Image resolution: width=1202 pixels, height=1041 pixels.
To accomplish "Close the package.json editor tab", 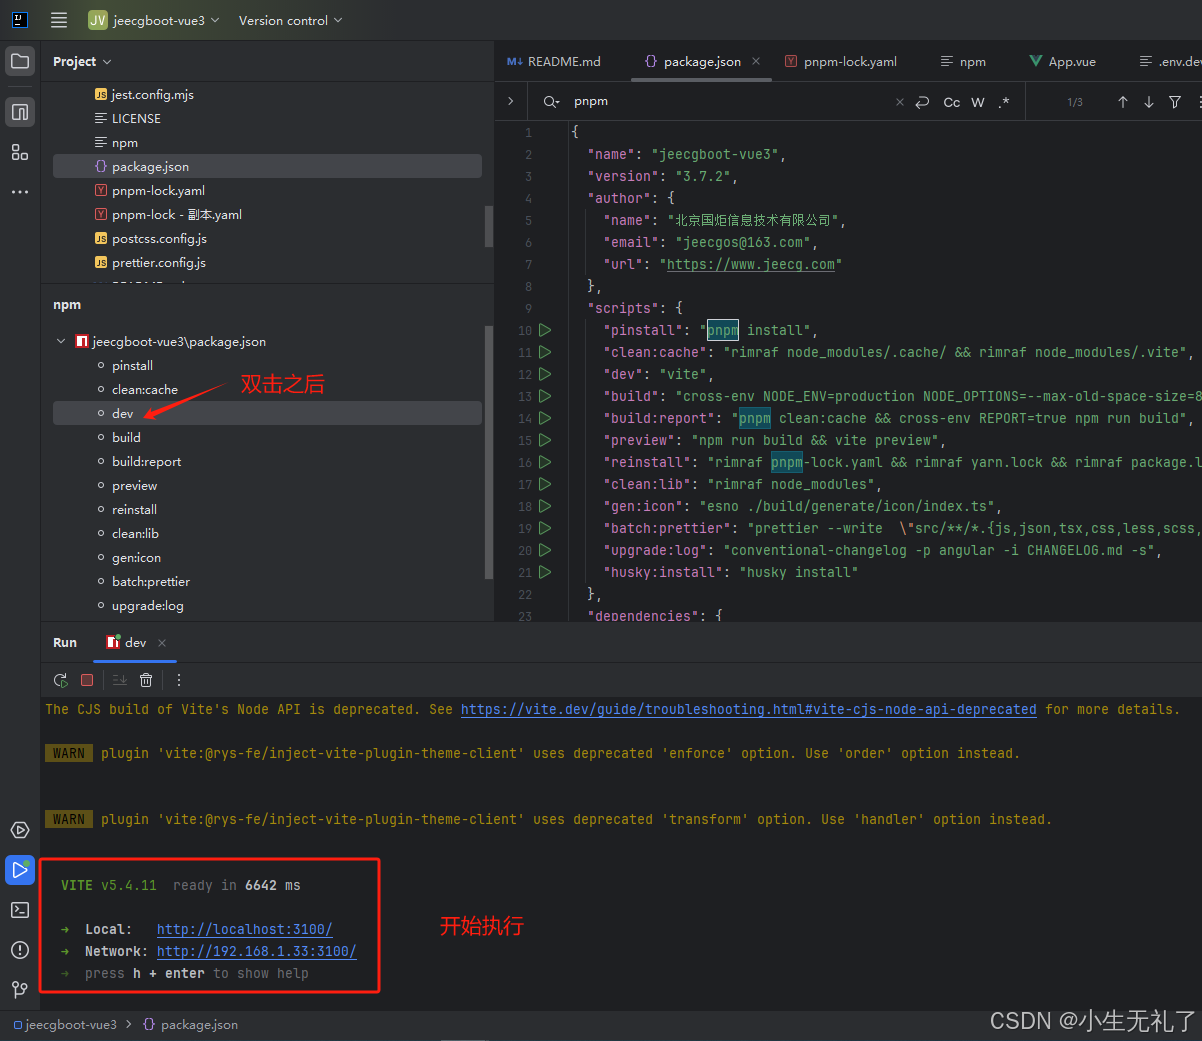I will coord(756,61).
